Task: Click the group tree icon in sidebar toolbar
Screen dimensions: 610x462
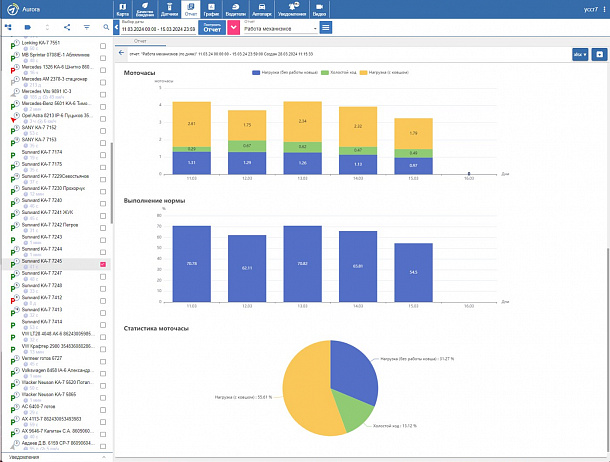Action: click(8, 27)
